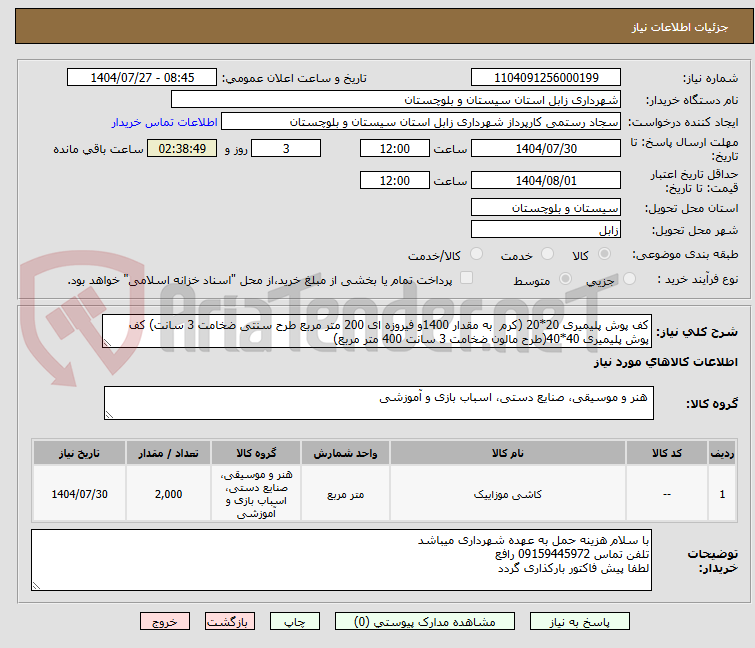Image resolution: width=755 pixels, height=648 pixels.
Task: Toggle the اسناد خزانه اسلامی payment checkbox
Action: 466,279
